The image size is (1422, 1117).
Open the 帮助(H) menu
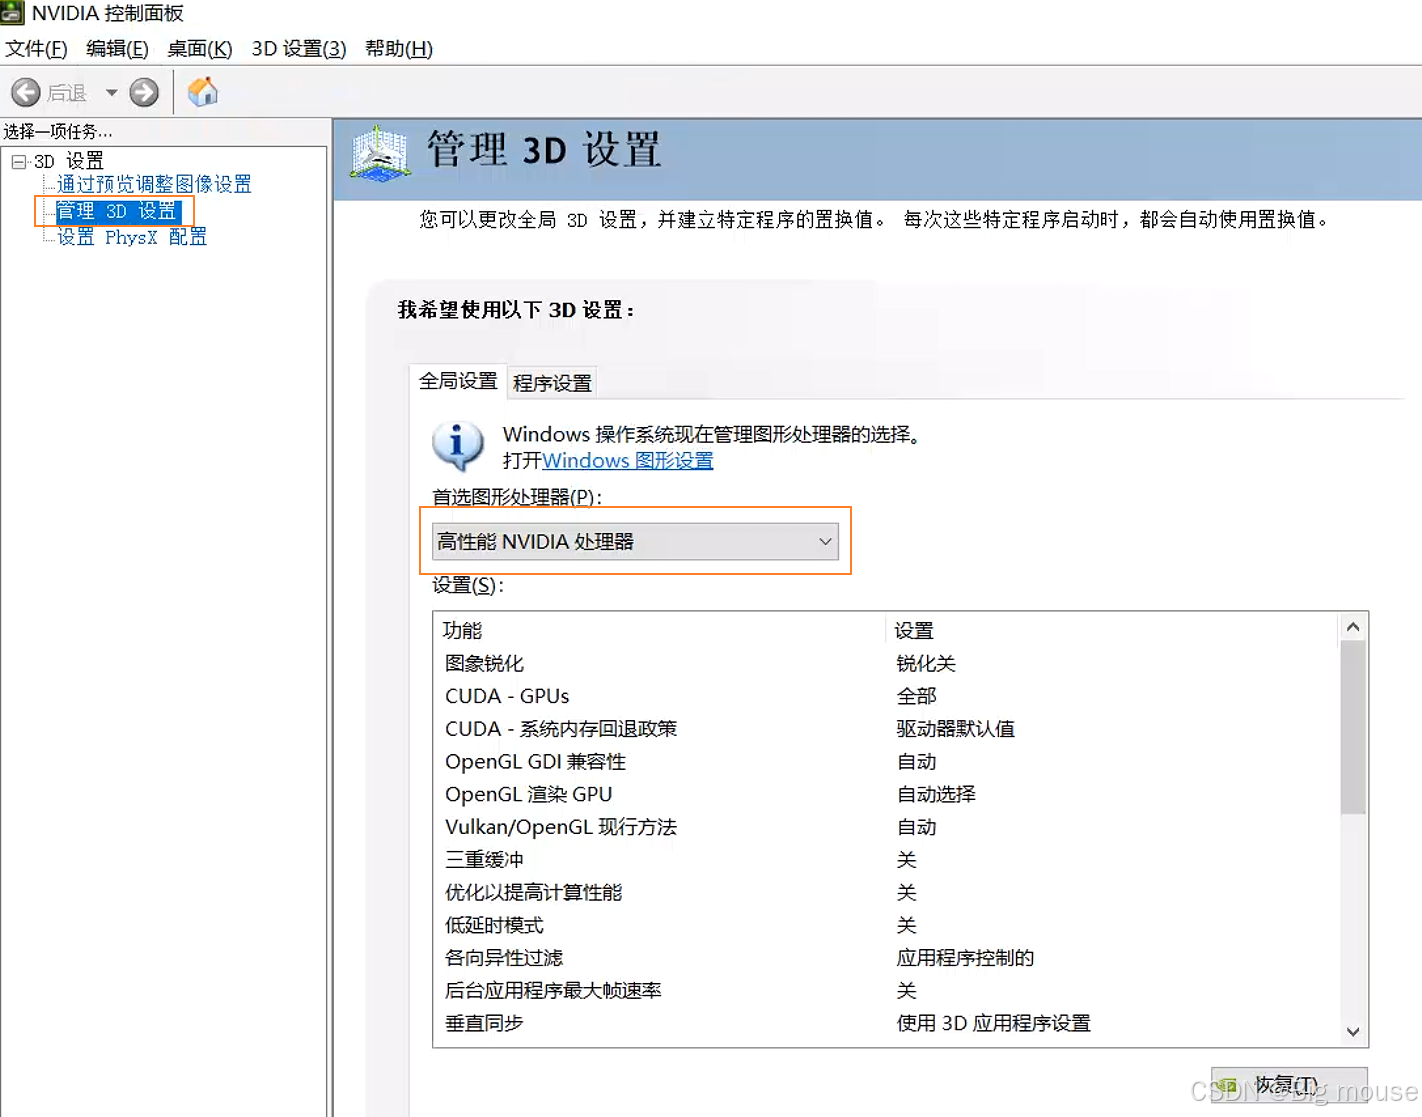point(398,49)
